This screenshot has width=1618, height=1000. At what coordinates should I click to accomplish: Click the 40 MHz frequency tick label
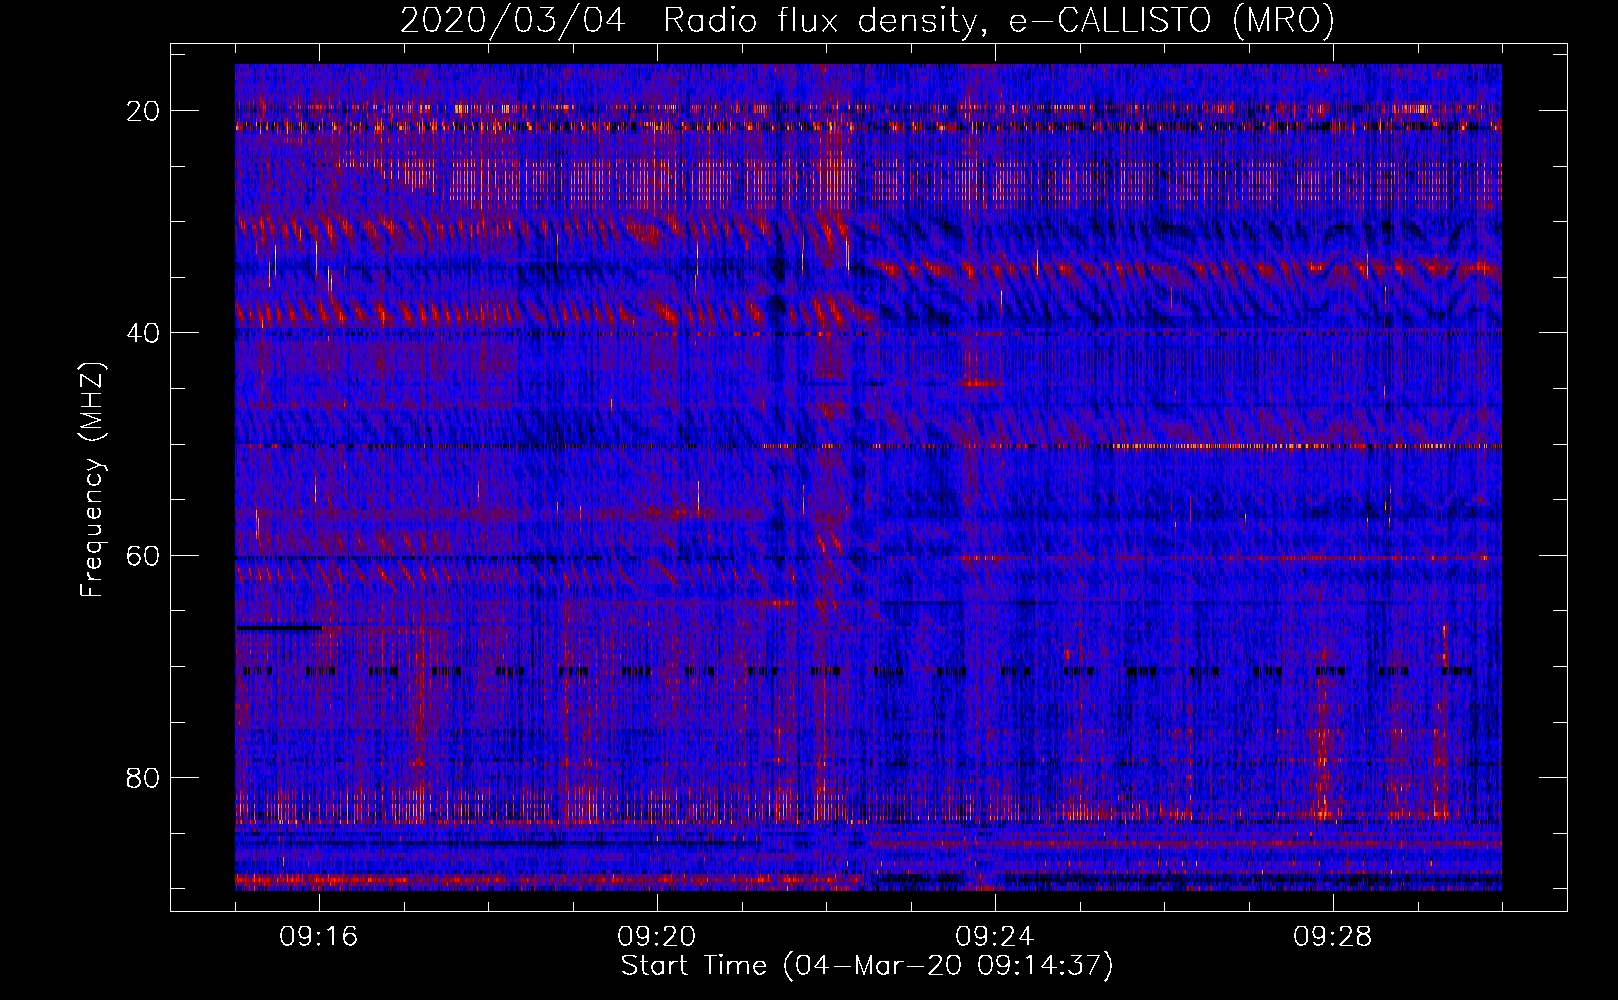tap(144, 333)
